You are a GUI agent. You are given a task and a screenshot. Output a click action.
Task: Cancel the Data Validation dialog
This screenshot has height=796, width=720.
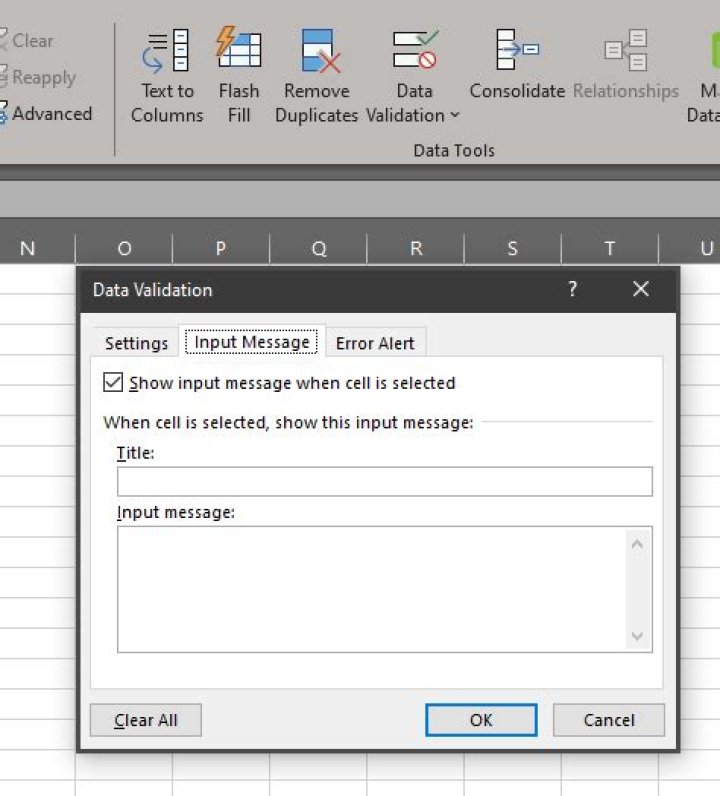click(x=609, y=720)
